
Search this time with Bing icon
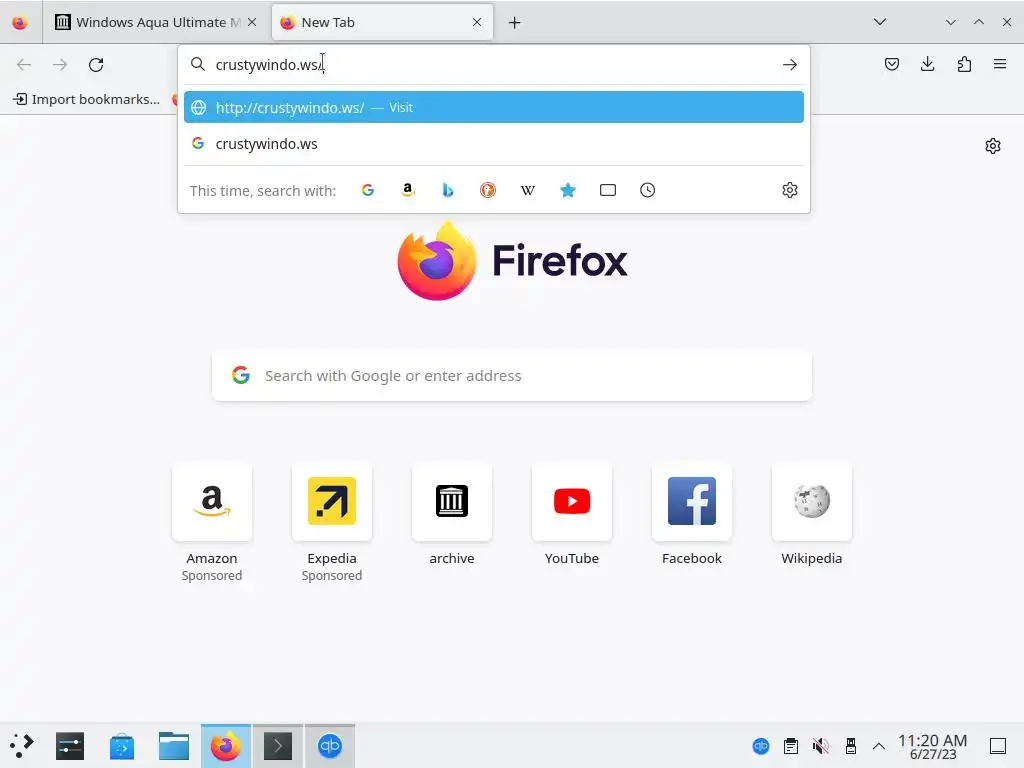point(448,190)
